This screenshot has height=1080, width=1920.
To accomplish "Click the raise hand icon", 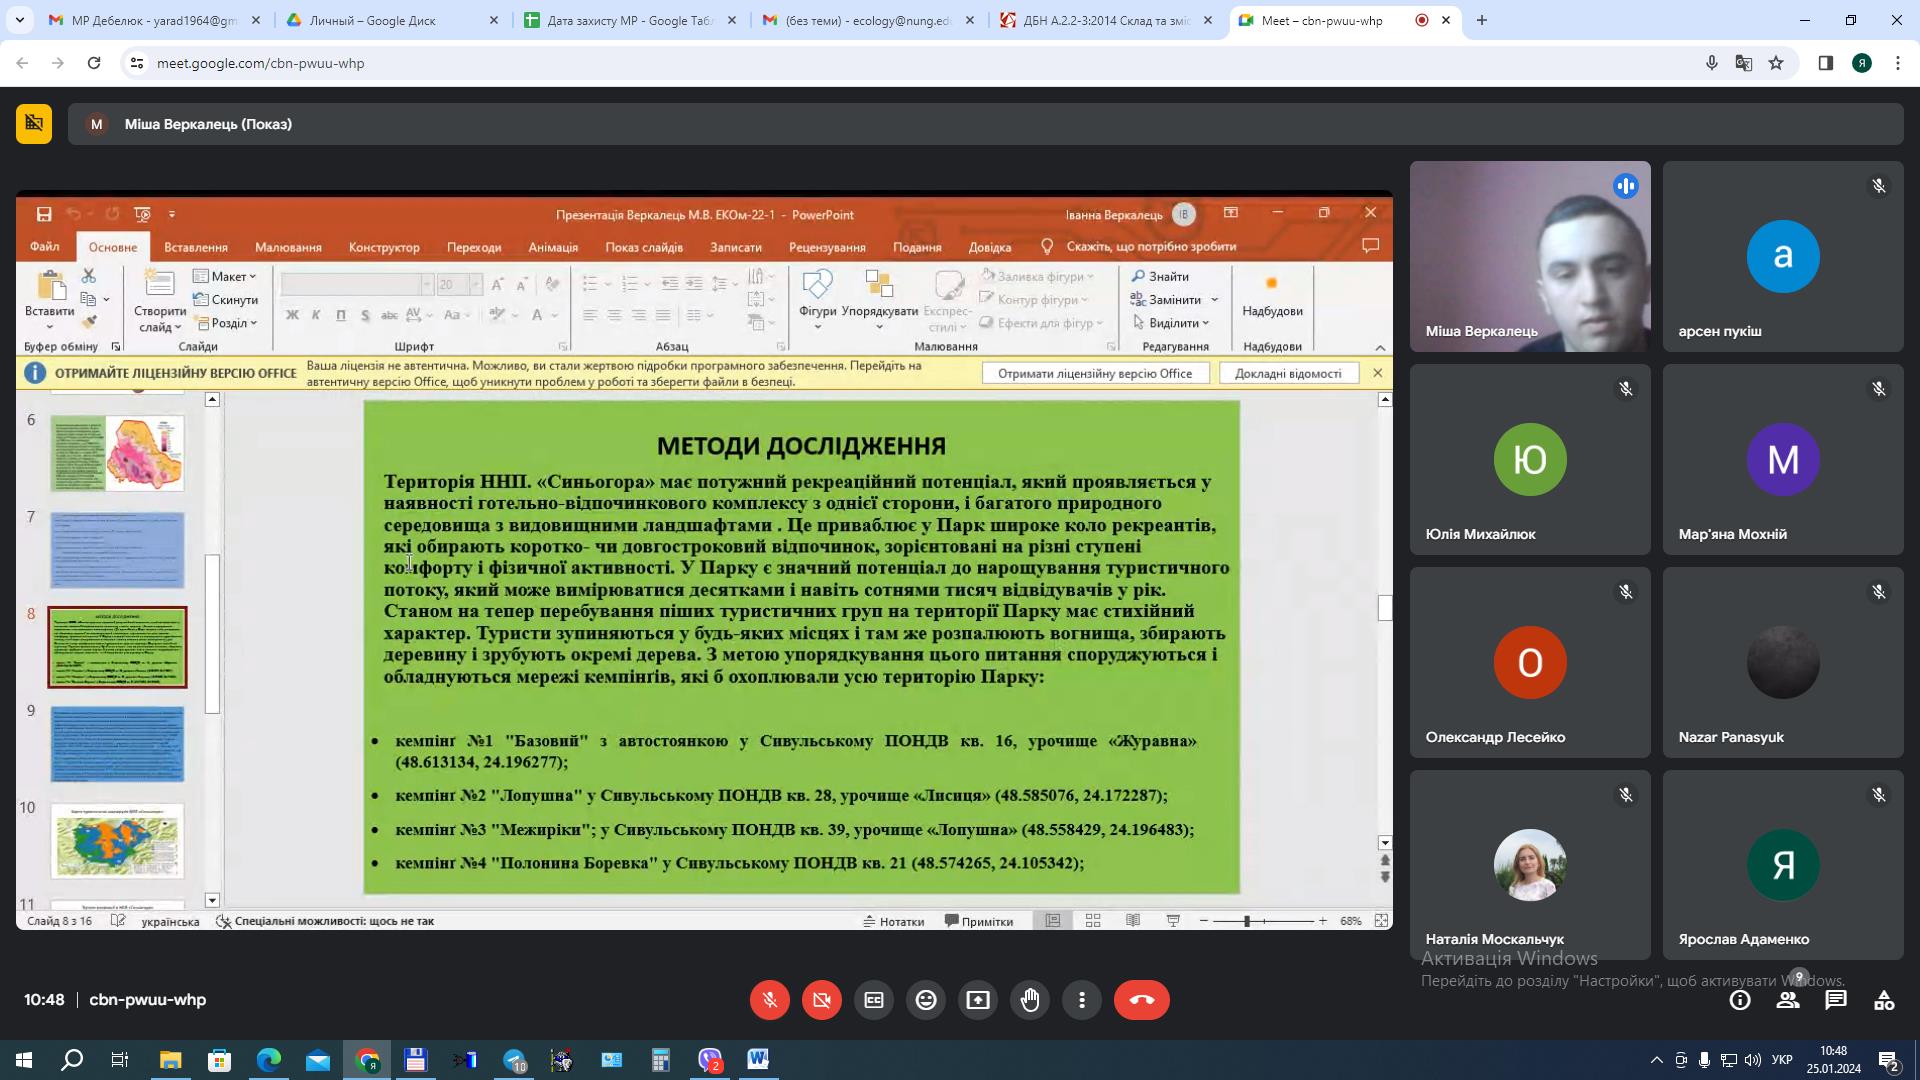I will coord(1030,1000).
